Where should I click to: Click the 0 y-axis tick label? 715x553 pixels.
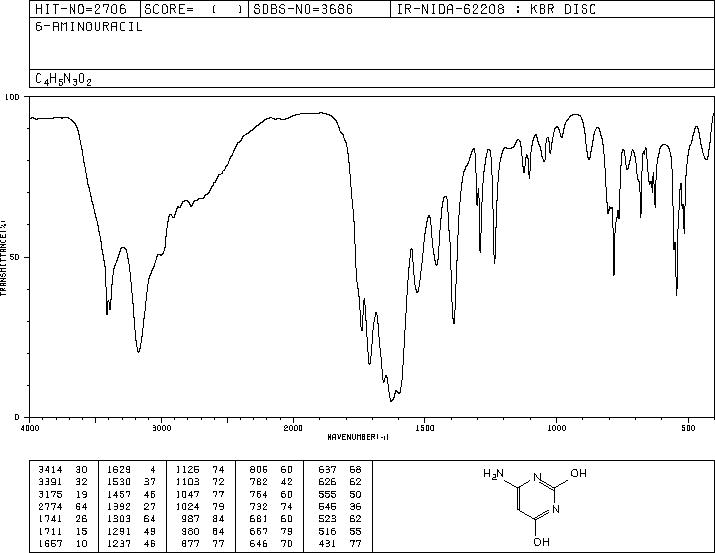17,417
